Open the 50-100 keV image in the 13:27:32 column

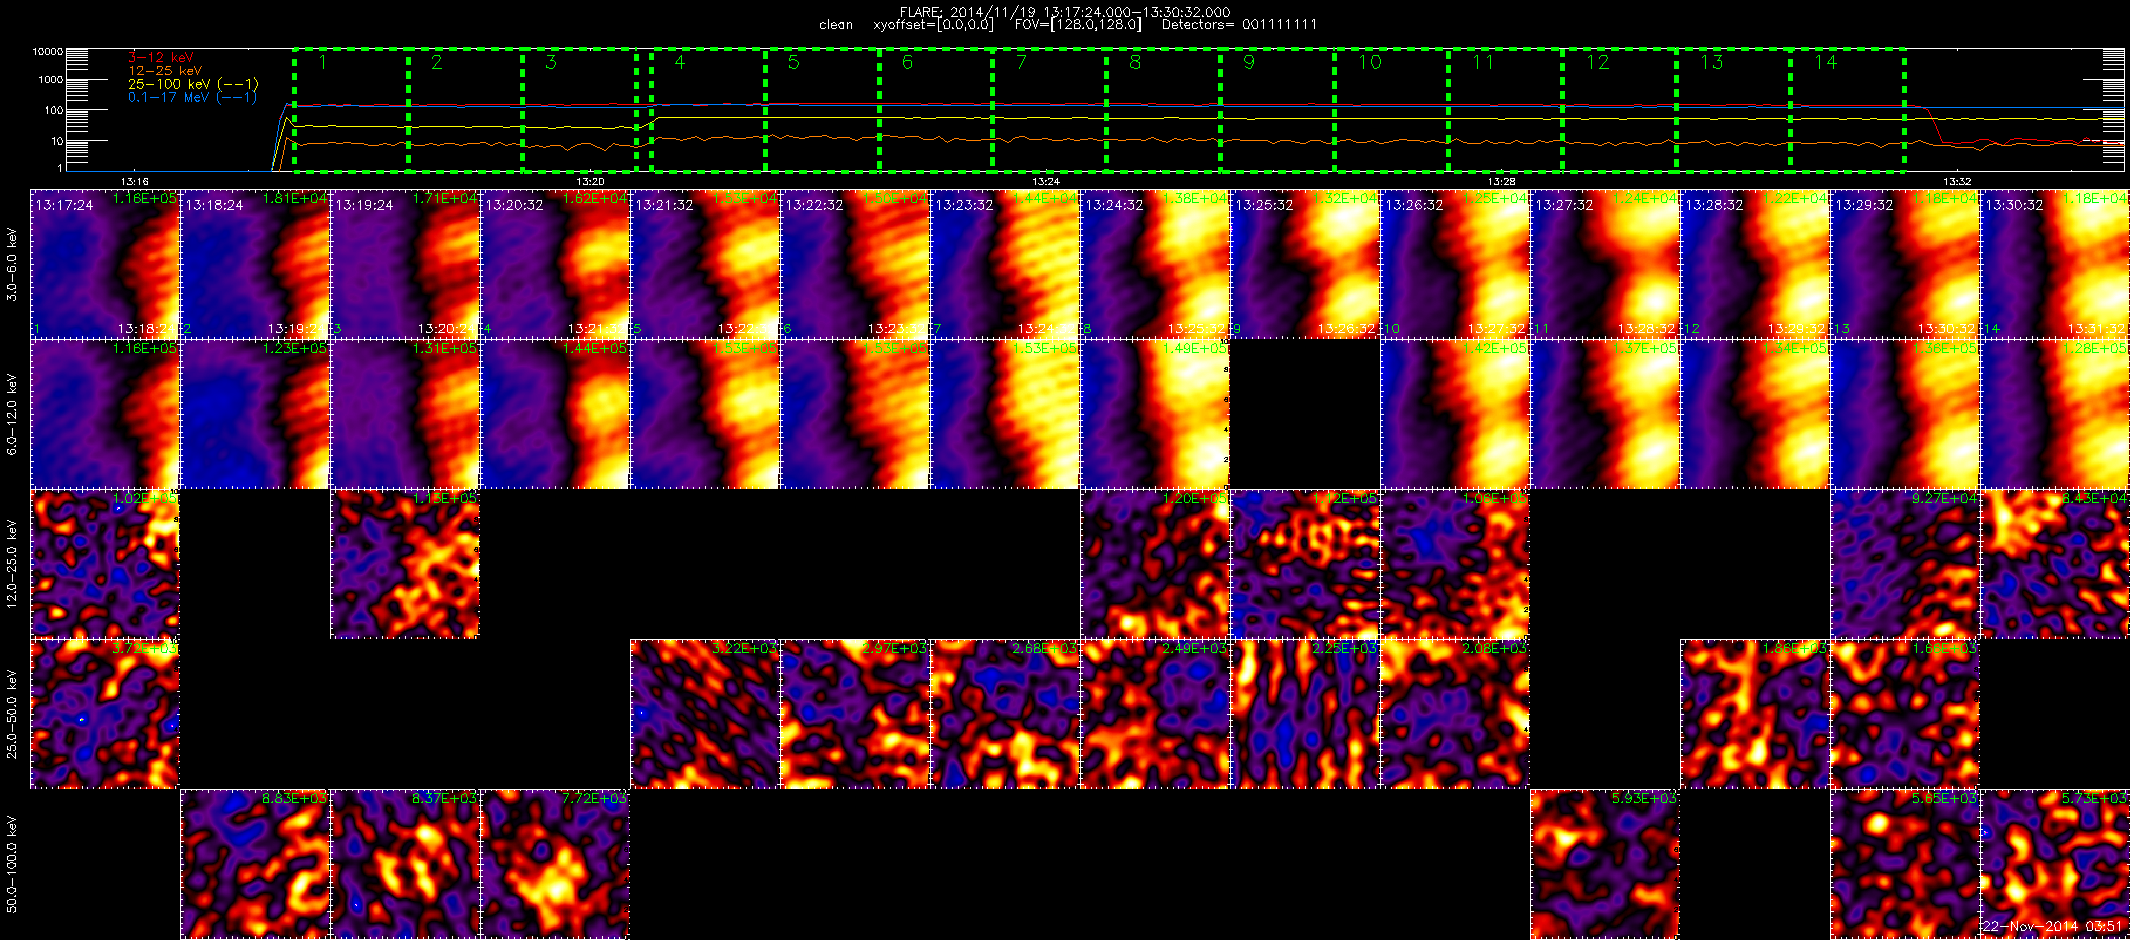pyautogui.click(x=1605, y=864)
